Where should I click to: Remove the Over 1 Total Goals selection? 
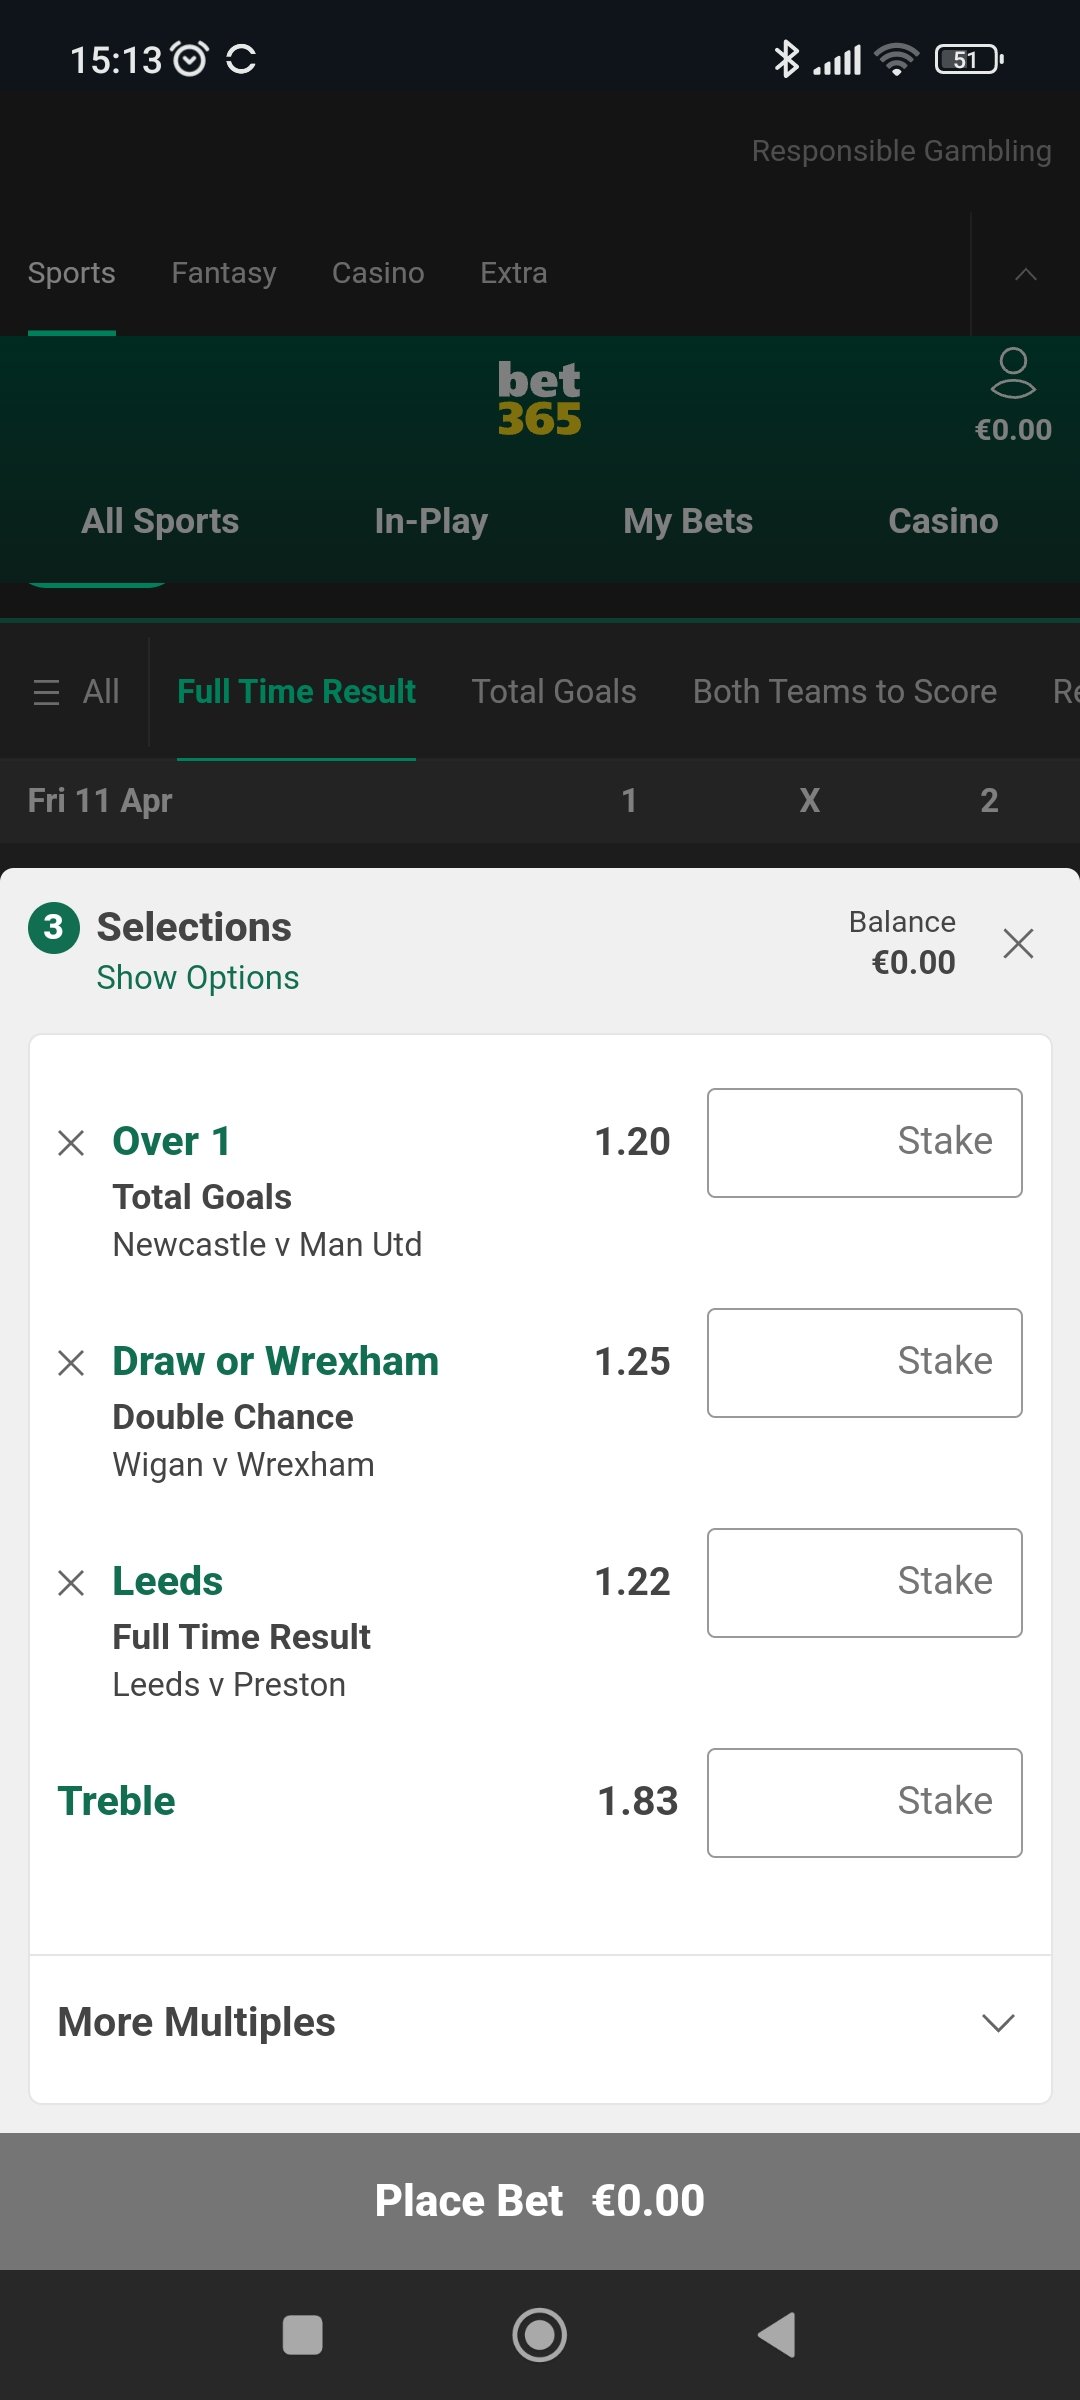[x=71, y=1142]
